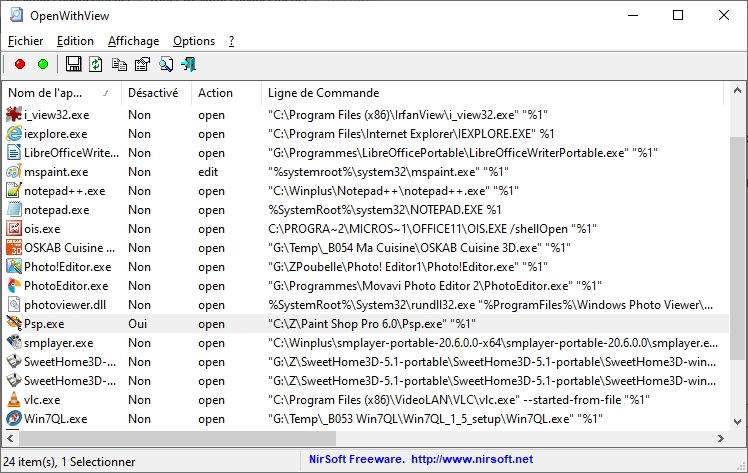Click the mspaint.exe palette icon
The width and height of the screenshot is (748, 473).
pyautogui.click(x=14, y=172)
